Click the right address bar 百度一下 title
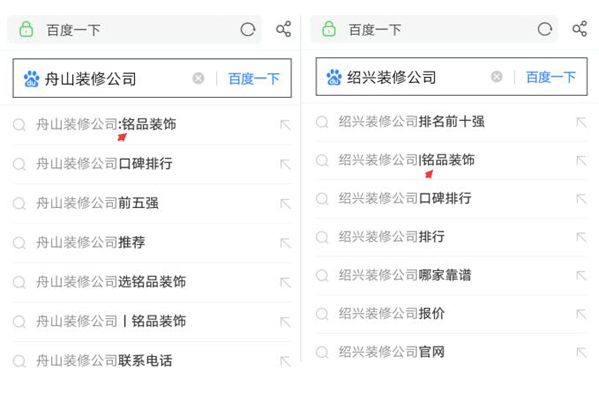 coord(375,29)
